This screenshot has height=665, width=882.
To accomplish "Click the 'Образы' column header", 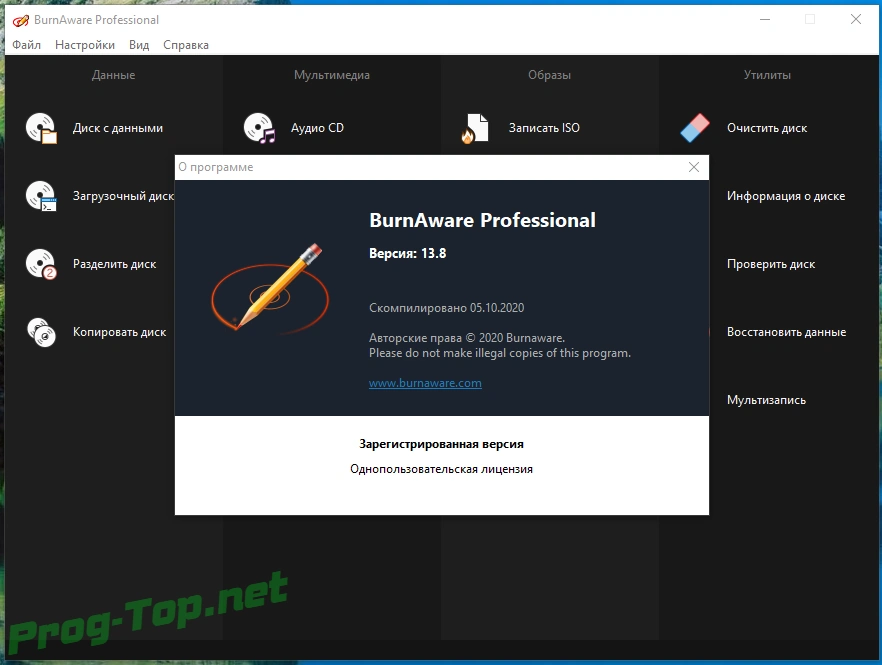I will click(x=550, y=75).
